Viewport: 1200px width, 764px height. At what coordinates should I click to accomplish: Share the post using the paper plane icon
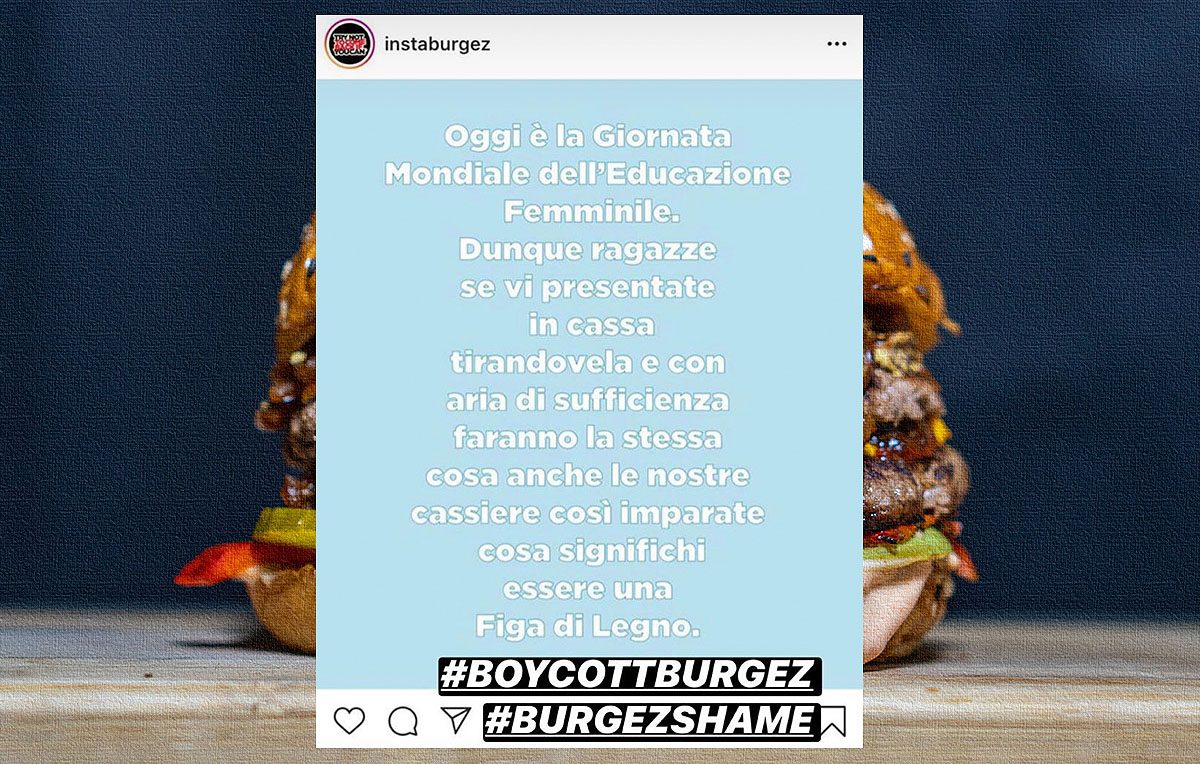tap(455, 720)
